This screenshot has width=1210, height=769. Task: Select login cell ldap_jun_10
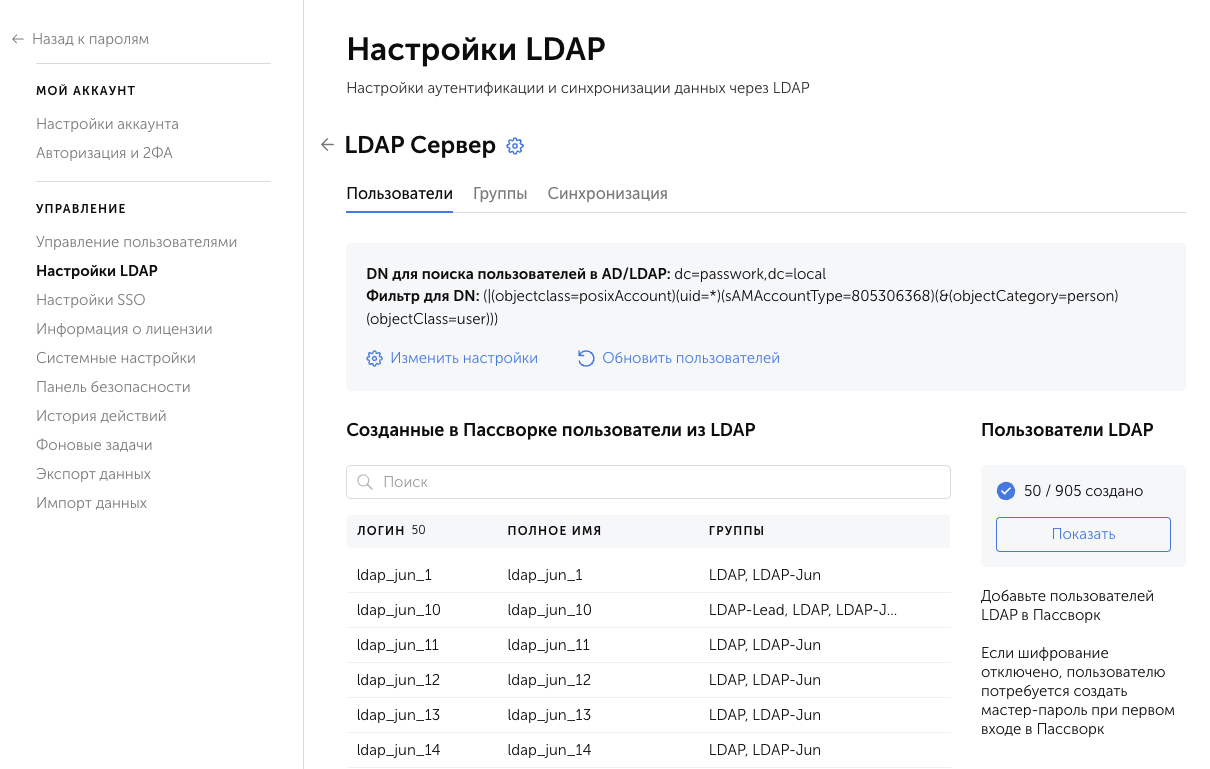[398, 611]
